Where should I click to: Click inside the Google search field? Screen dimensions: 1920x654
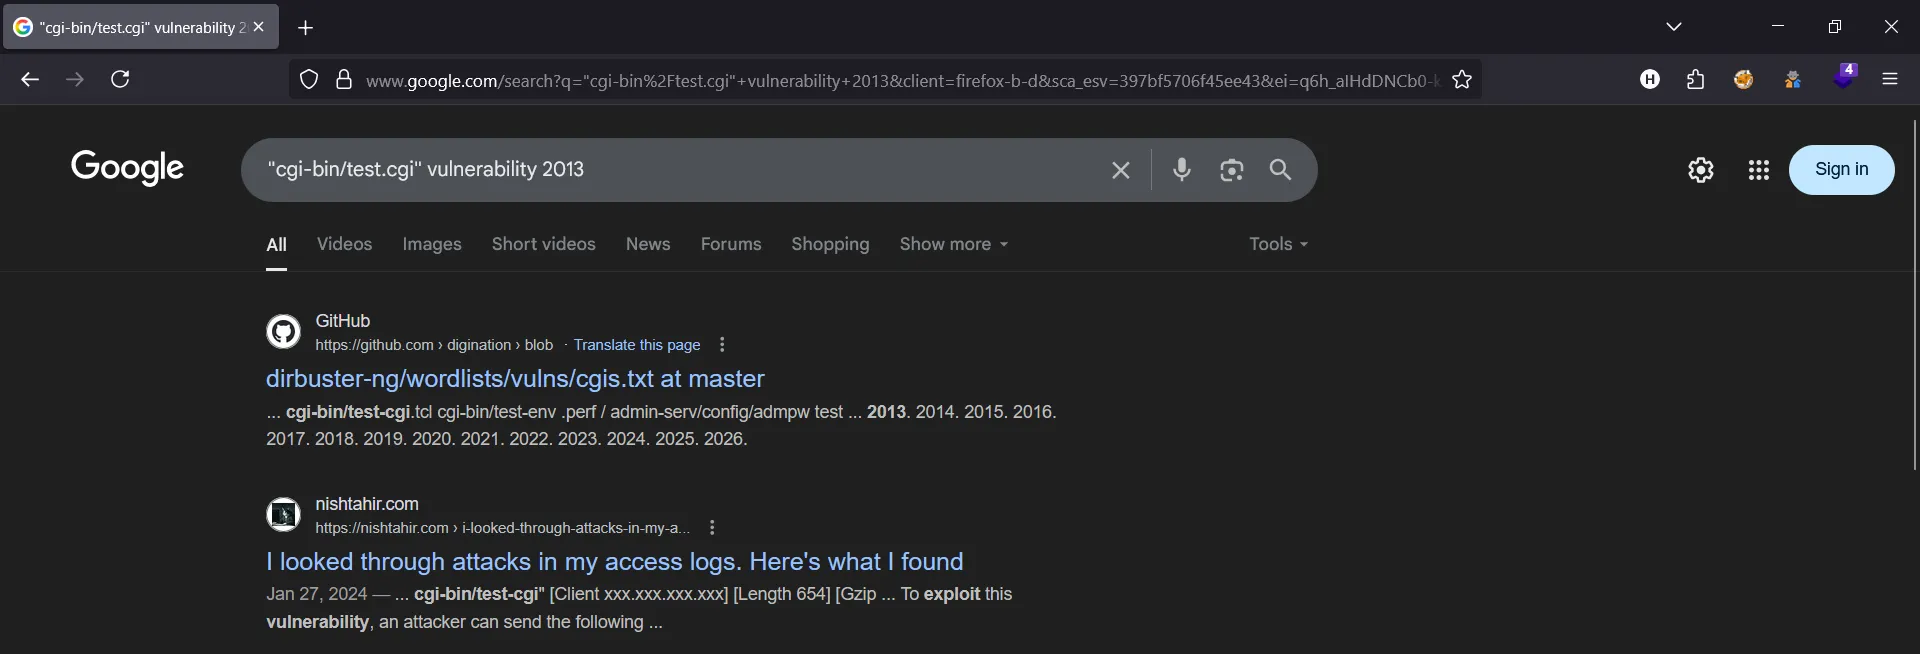coord(680,170)
